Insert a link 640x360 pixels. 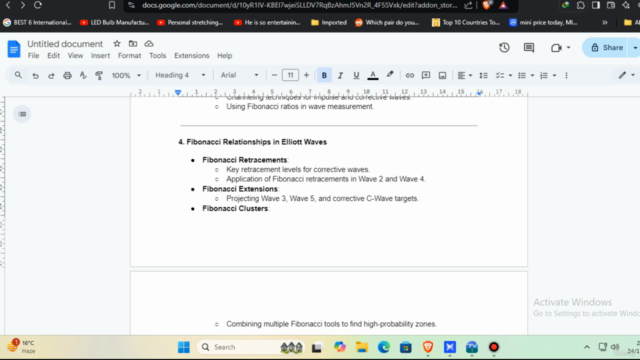click(409, 76)
